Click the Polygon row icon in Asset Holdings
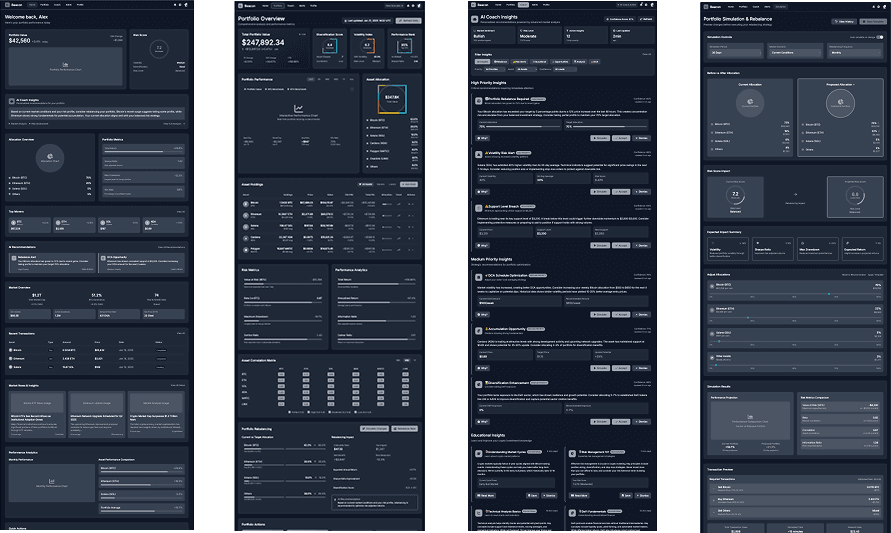 coord(246,249)
